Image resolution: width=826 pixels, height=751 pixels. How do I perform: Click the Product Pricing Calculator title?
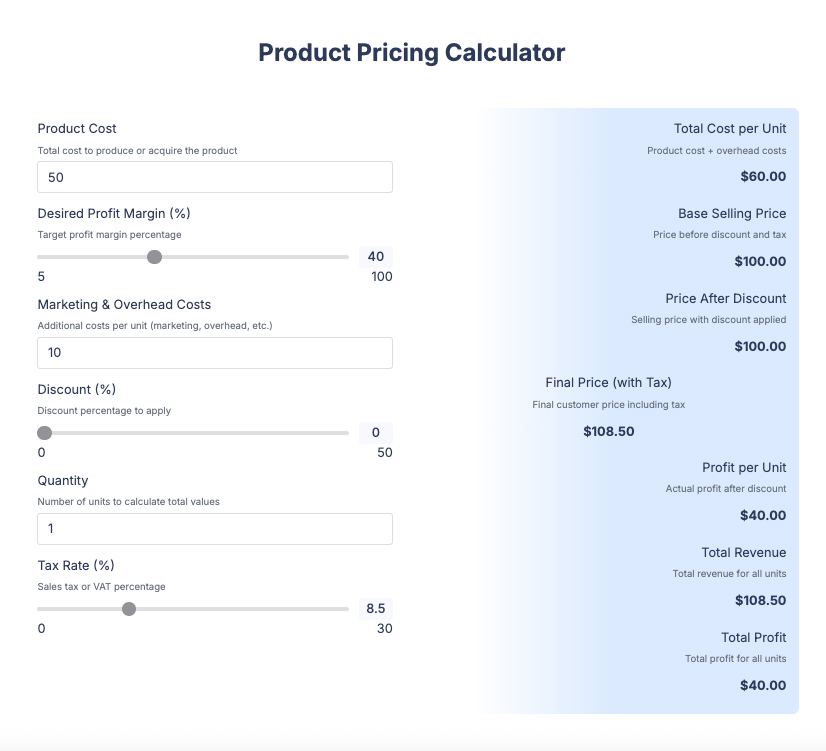412,52
